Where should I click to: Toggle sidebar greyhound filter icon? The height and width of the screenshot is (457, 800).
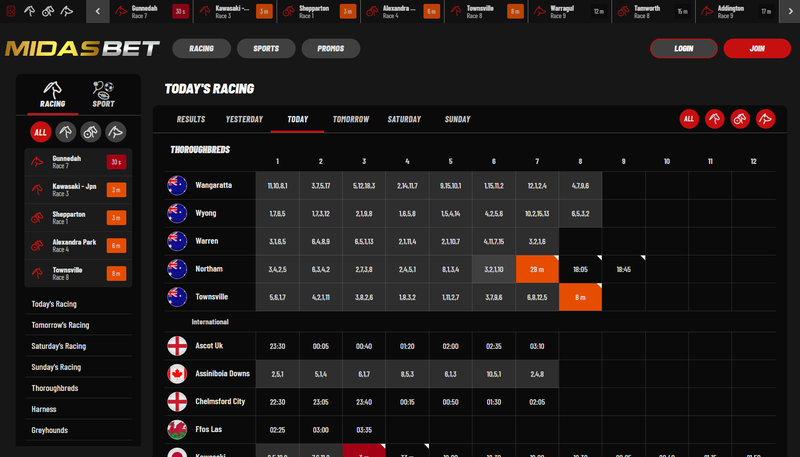click(116, 132)
